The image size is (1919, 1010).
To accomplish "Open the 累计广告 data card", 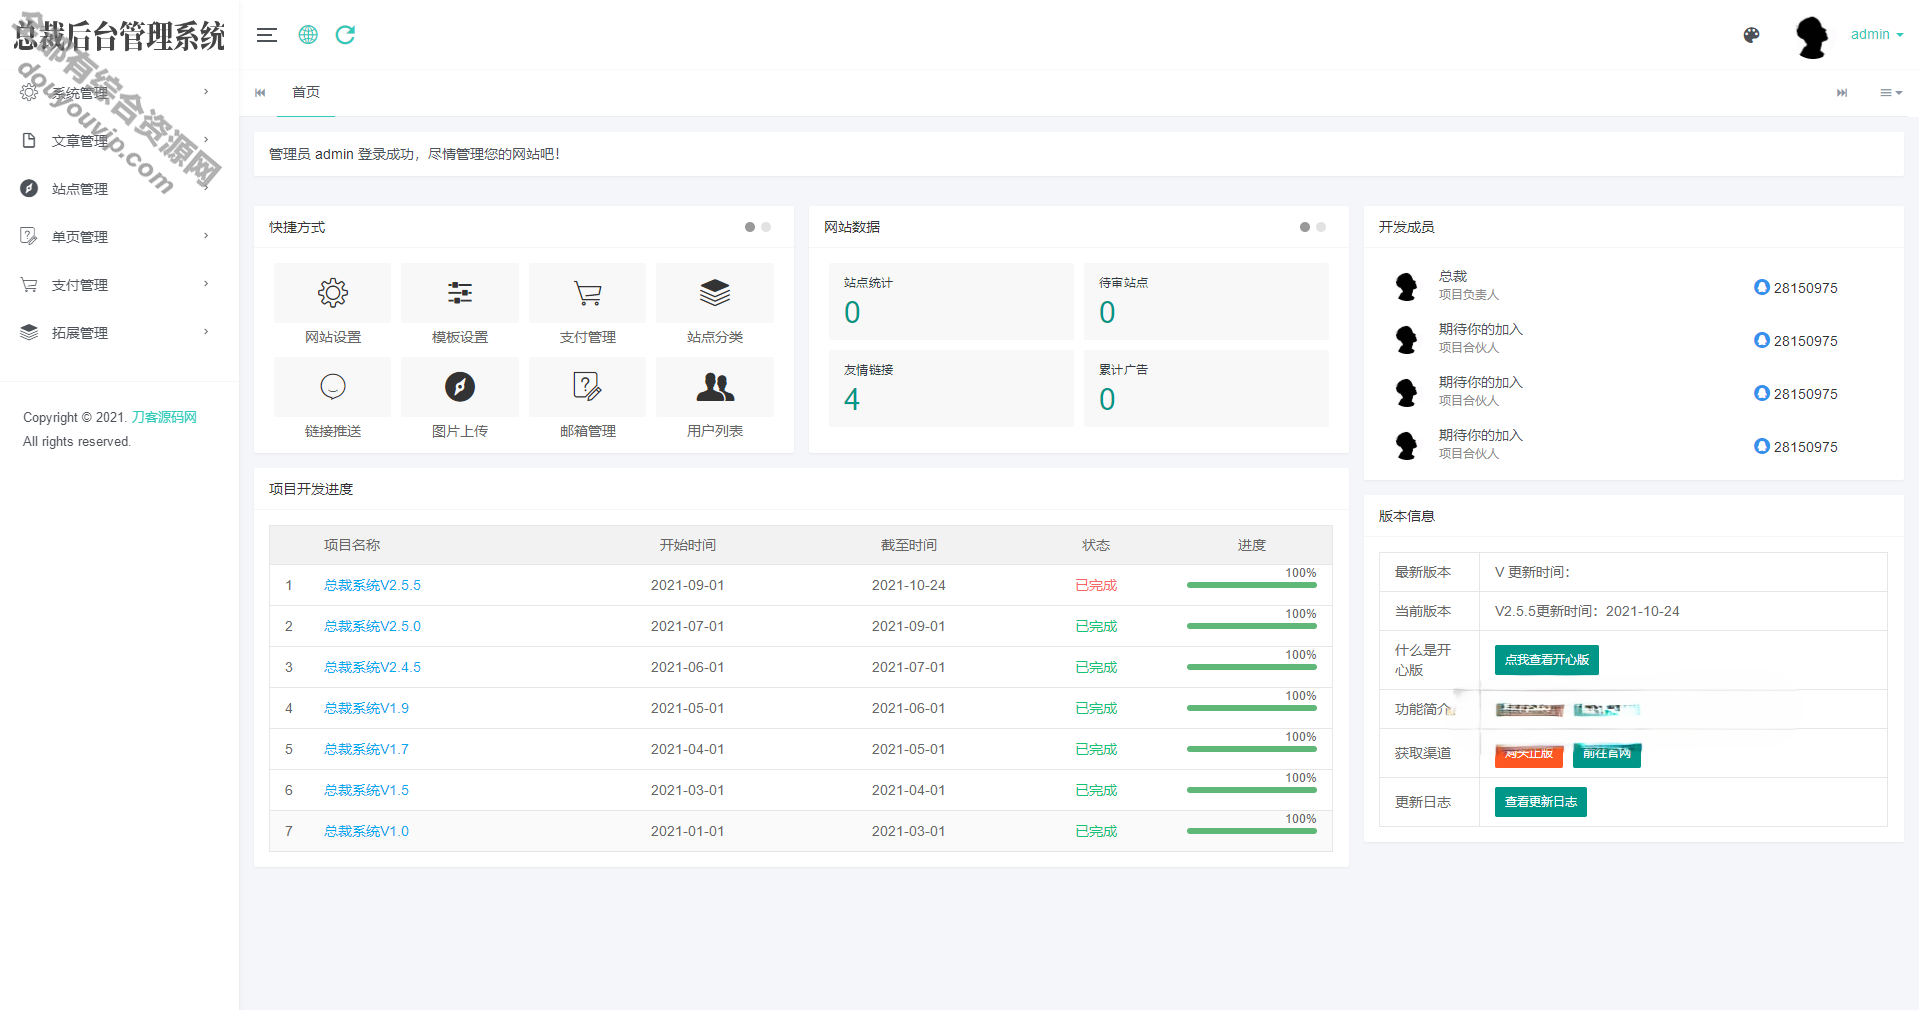I will (1206, 388).
